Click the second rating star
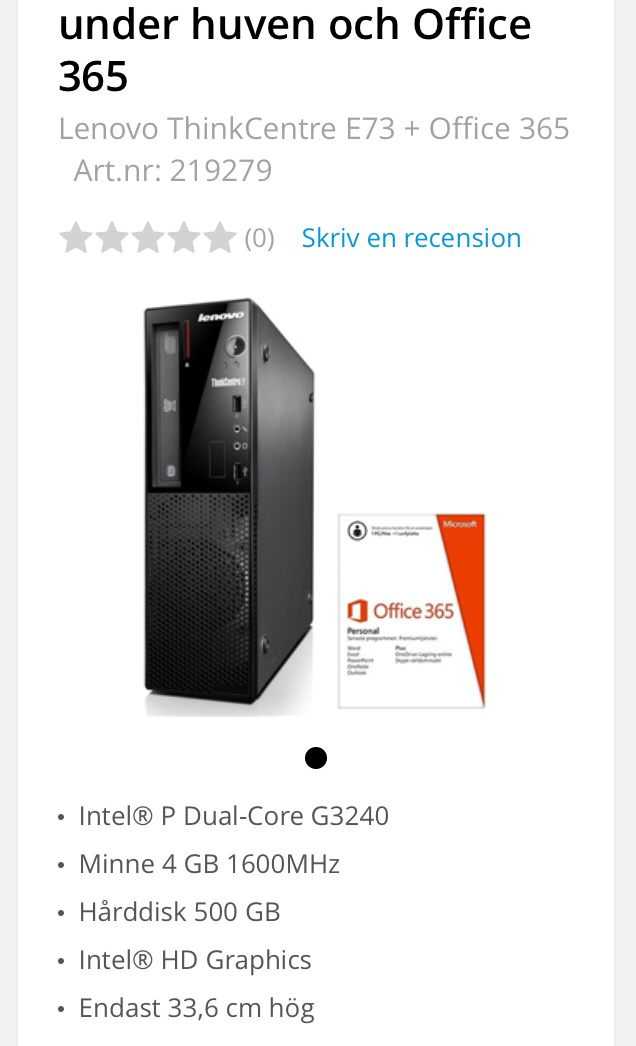This screenshot has width=636, height=1046. point(112,237)
